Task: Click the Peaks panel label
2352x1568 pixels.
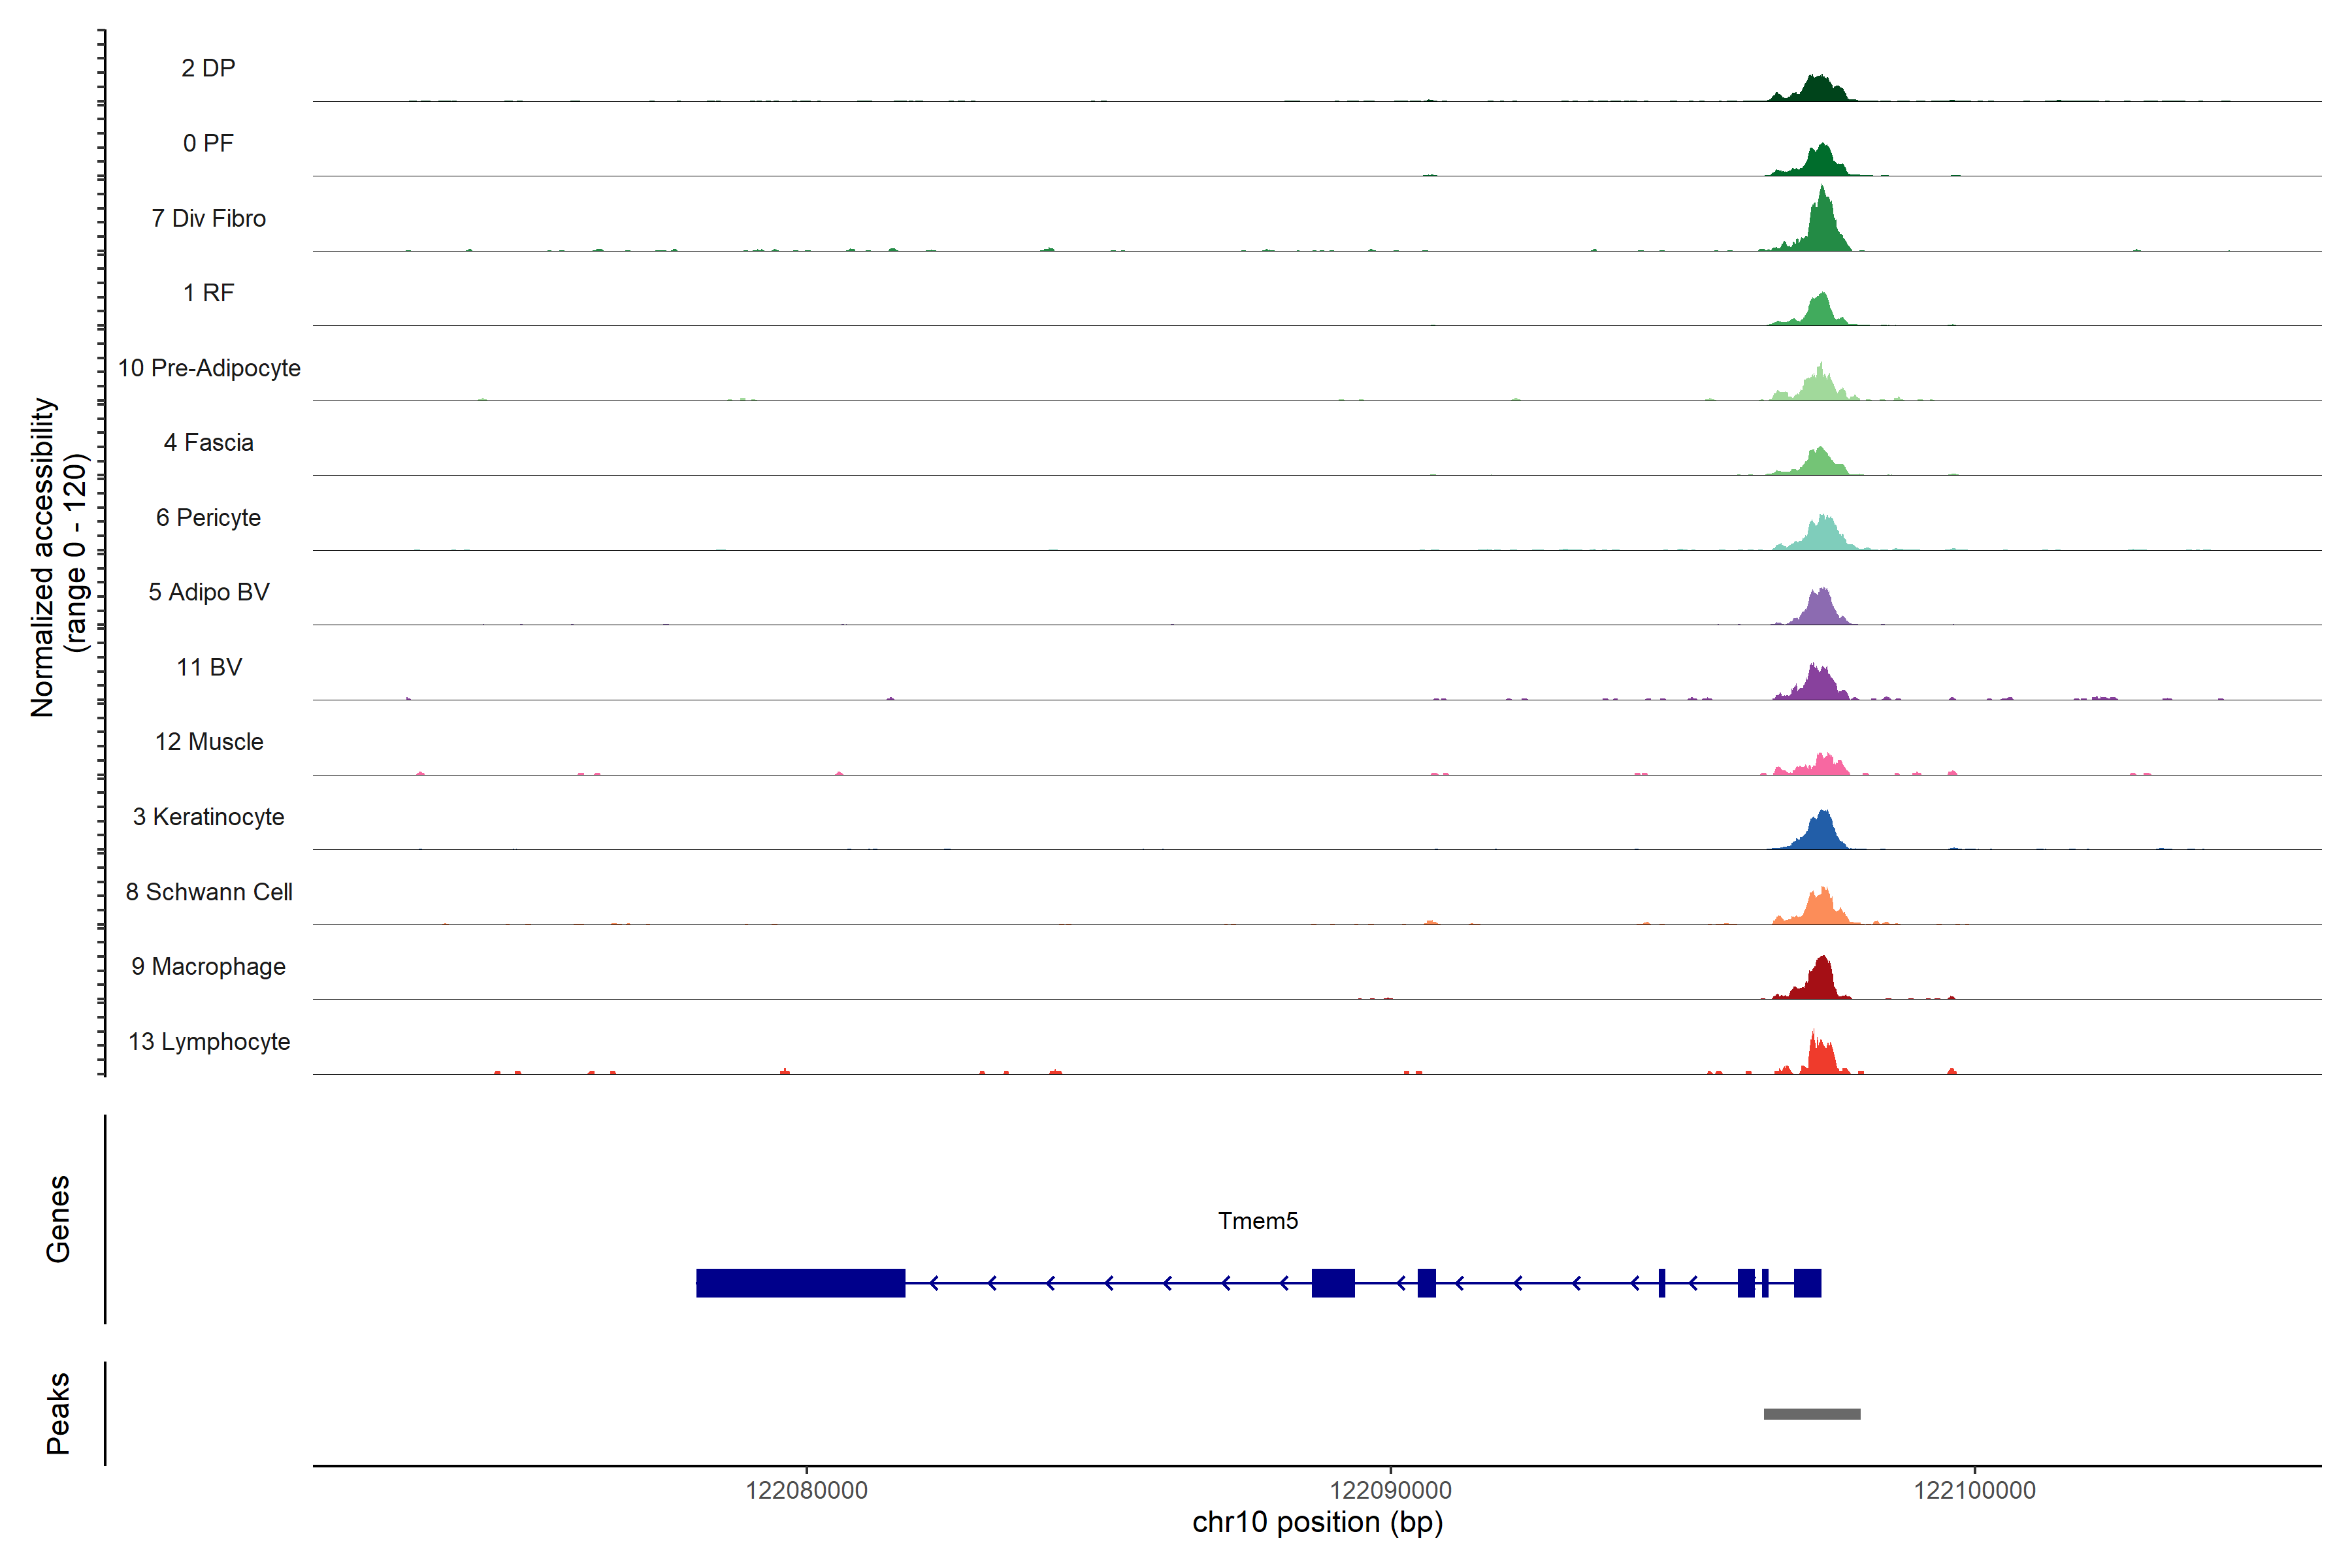Action: (x=58, y=1413)
